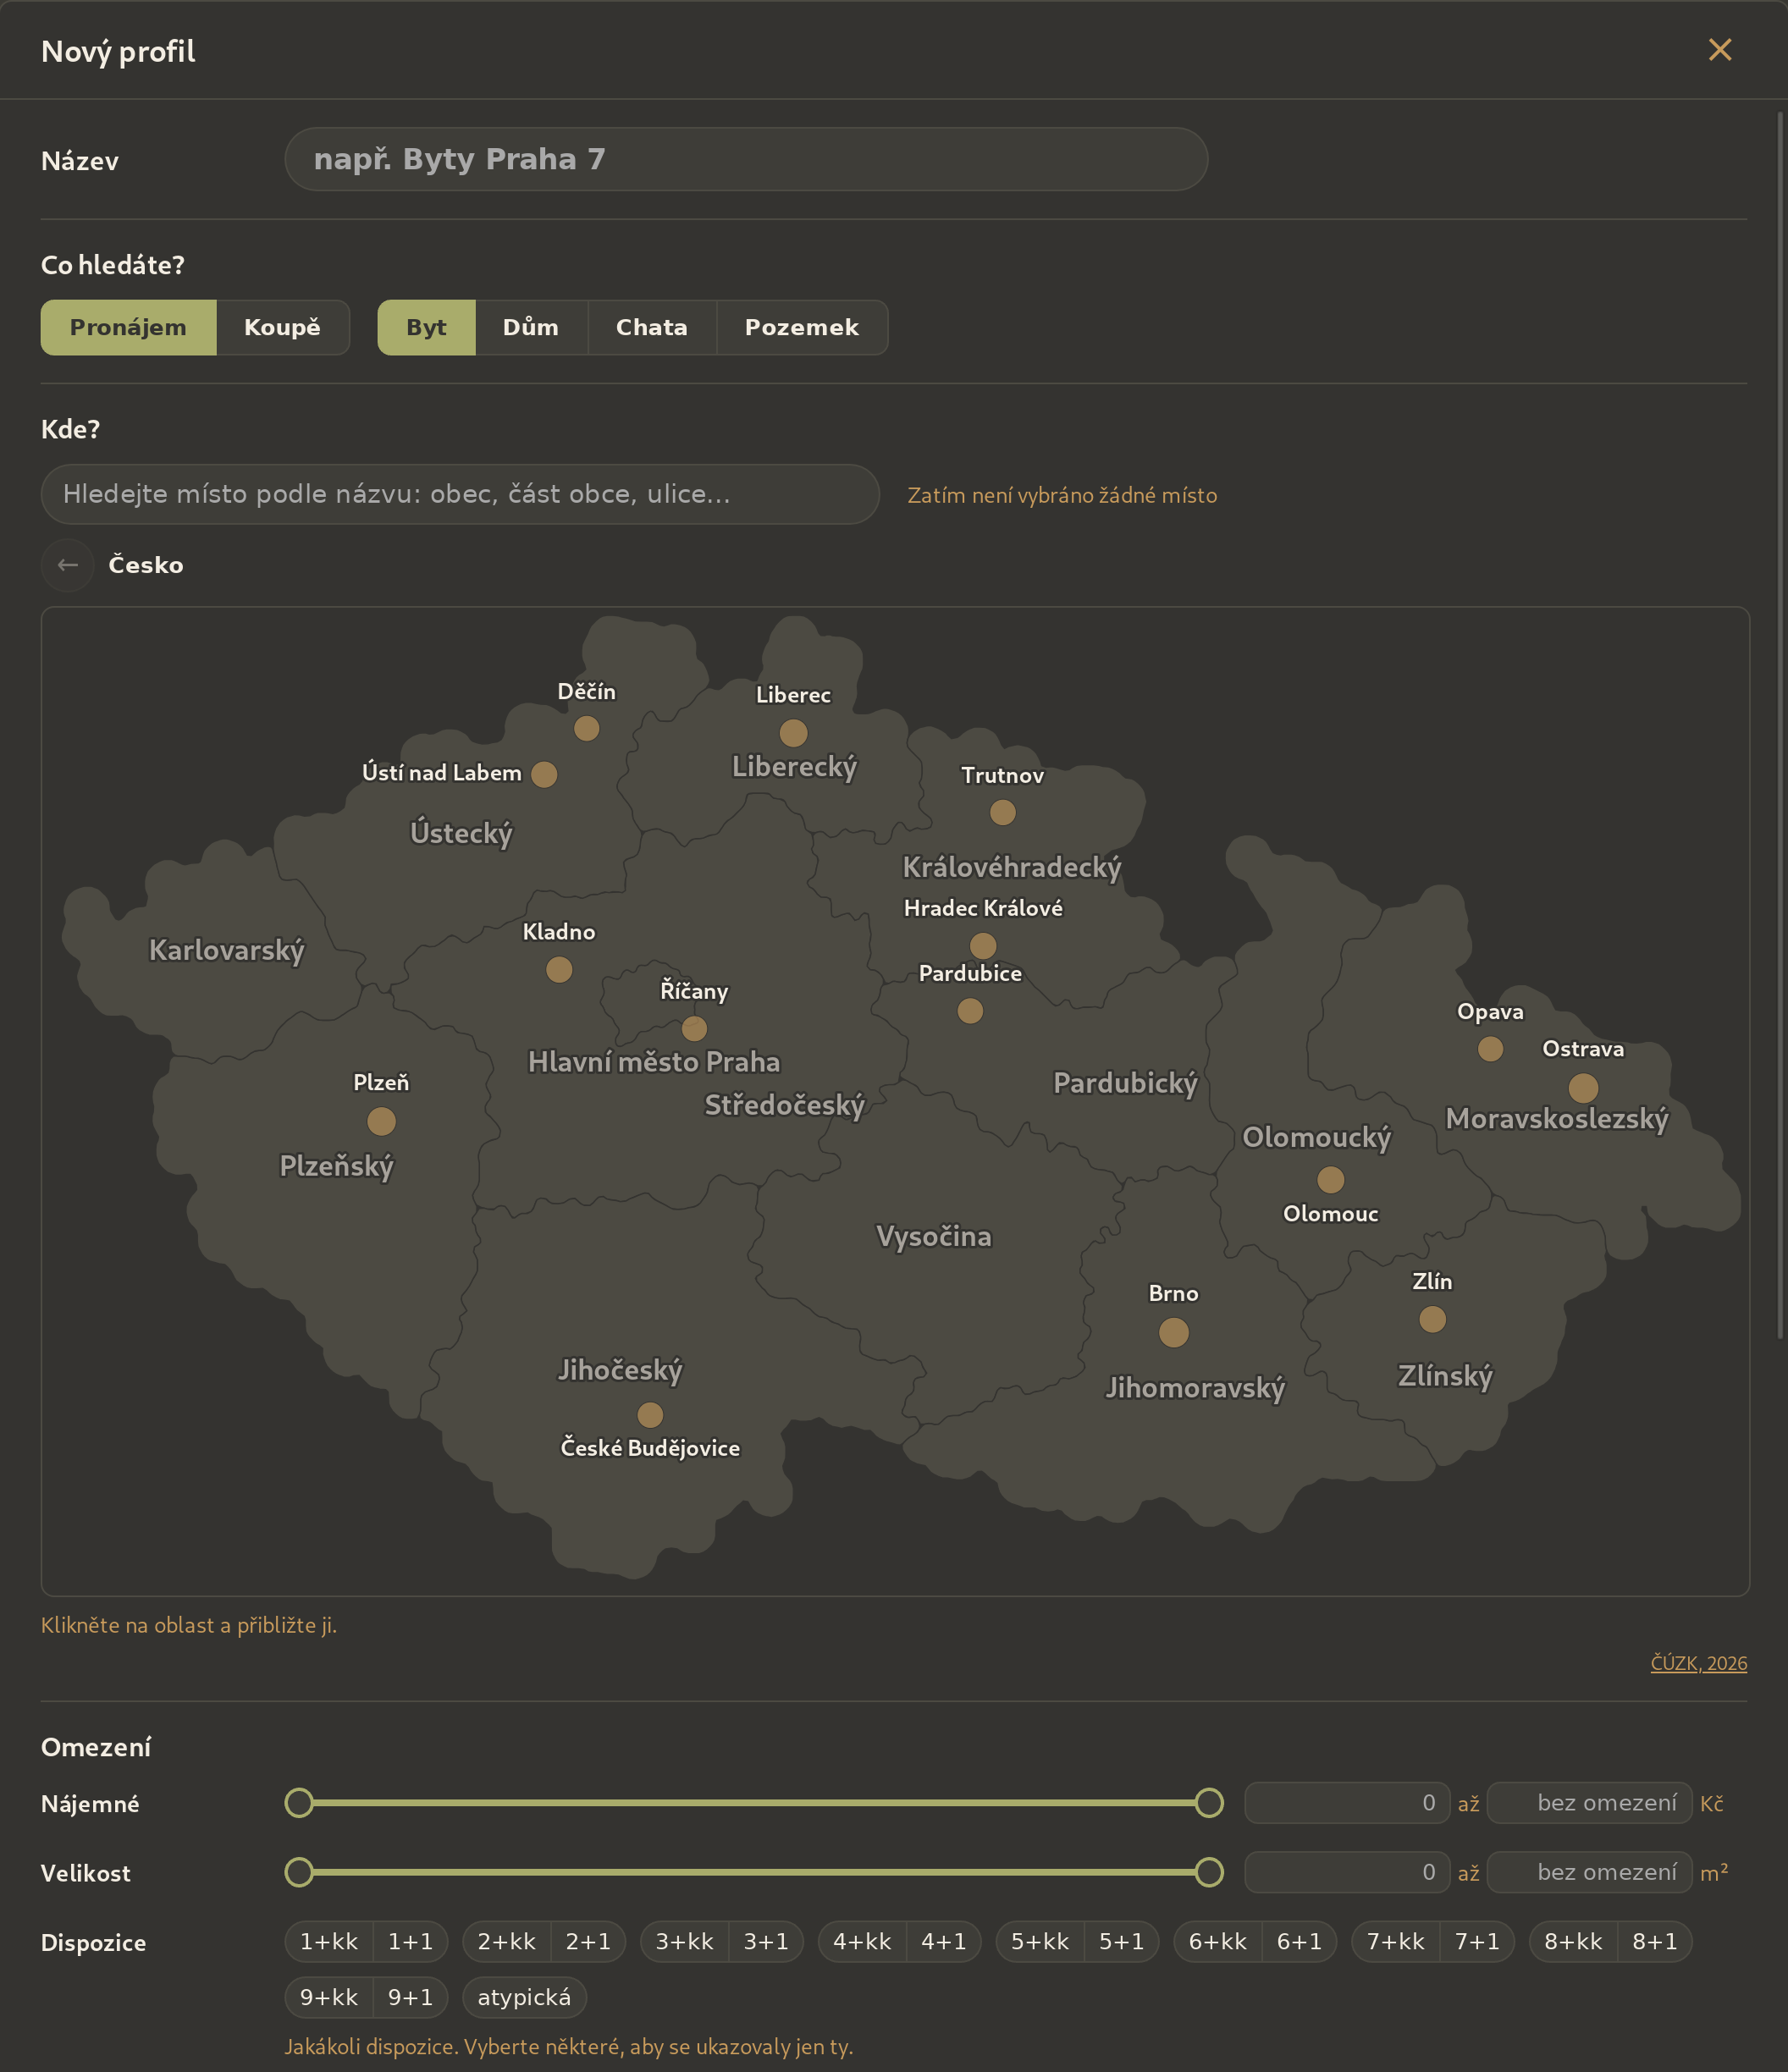Click the Pardubice city dot
The image size is (1788, 2072).
pyautogui.click(x=970, y=1010)
